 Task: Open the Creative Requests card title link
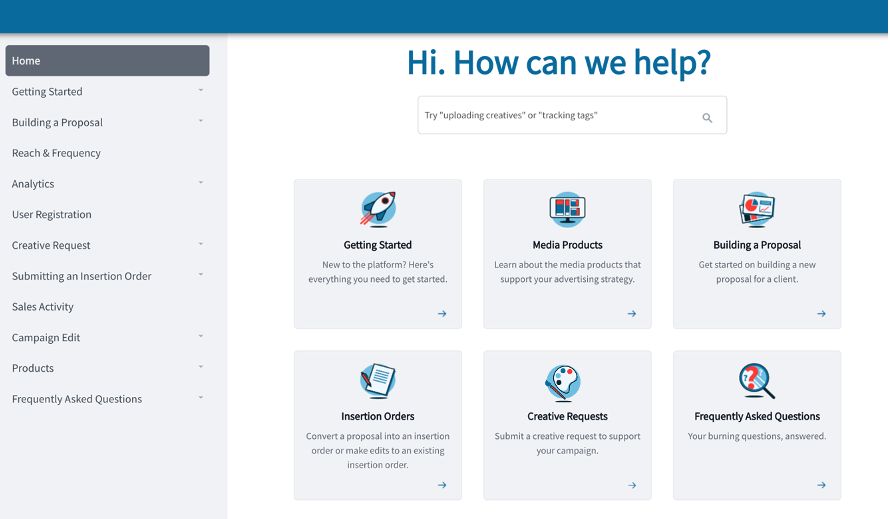pyautogui.click(x=567, y=416)
